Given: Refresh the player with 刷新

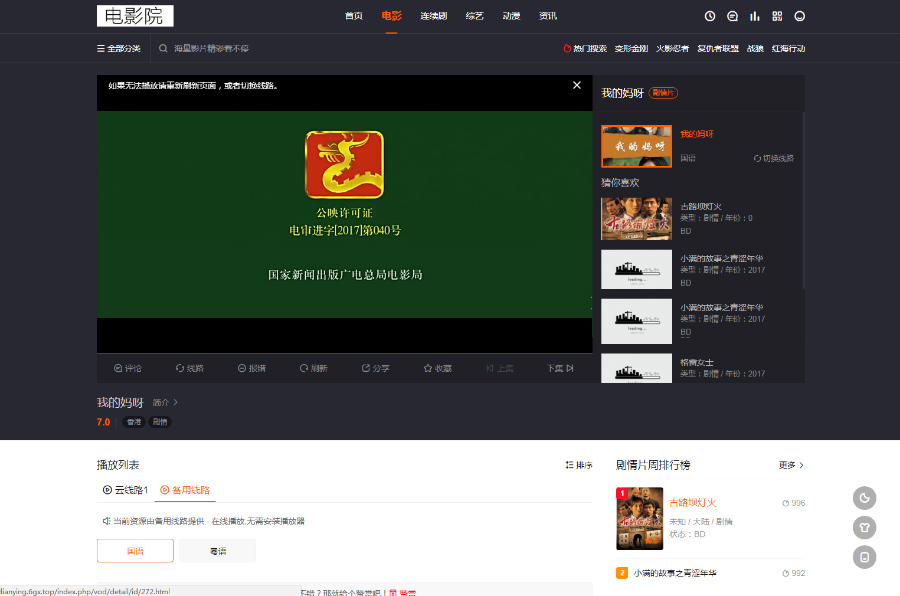Looking at the screenshot, I should [313, 368].
